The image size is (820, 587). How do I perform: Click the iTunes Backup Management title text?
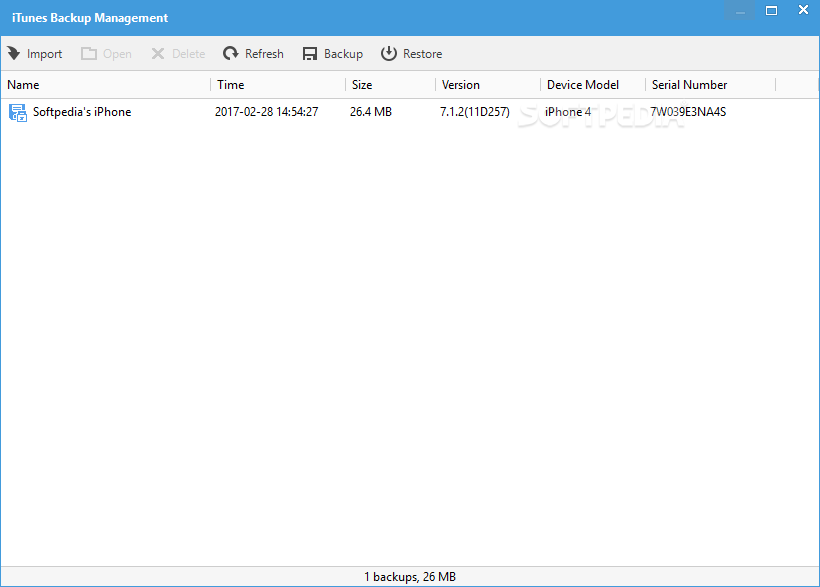90,18
